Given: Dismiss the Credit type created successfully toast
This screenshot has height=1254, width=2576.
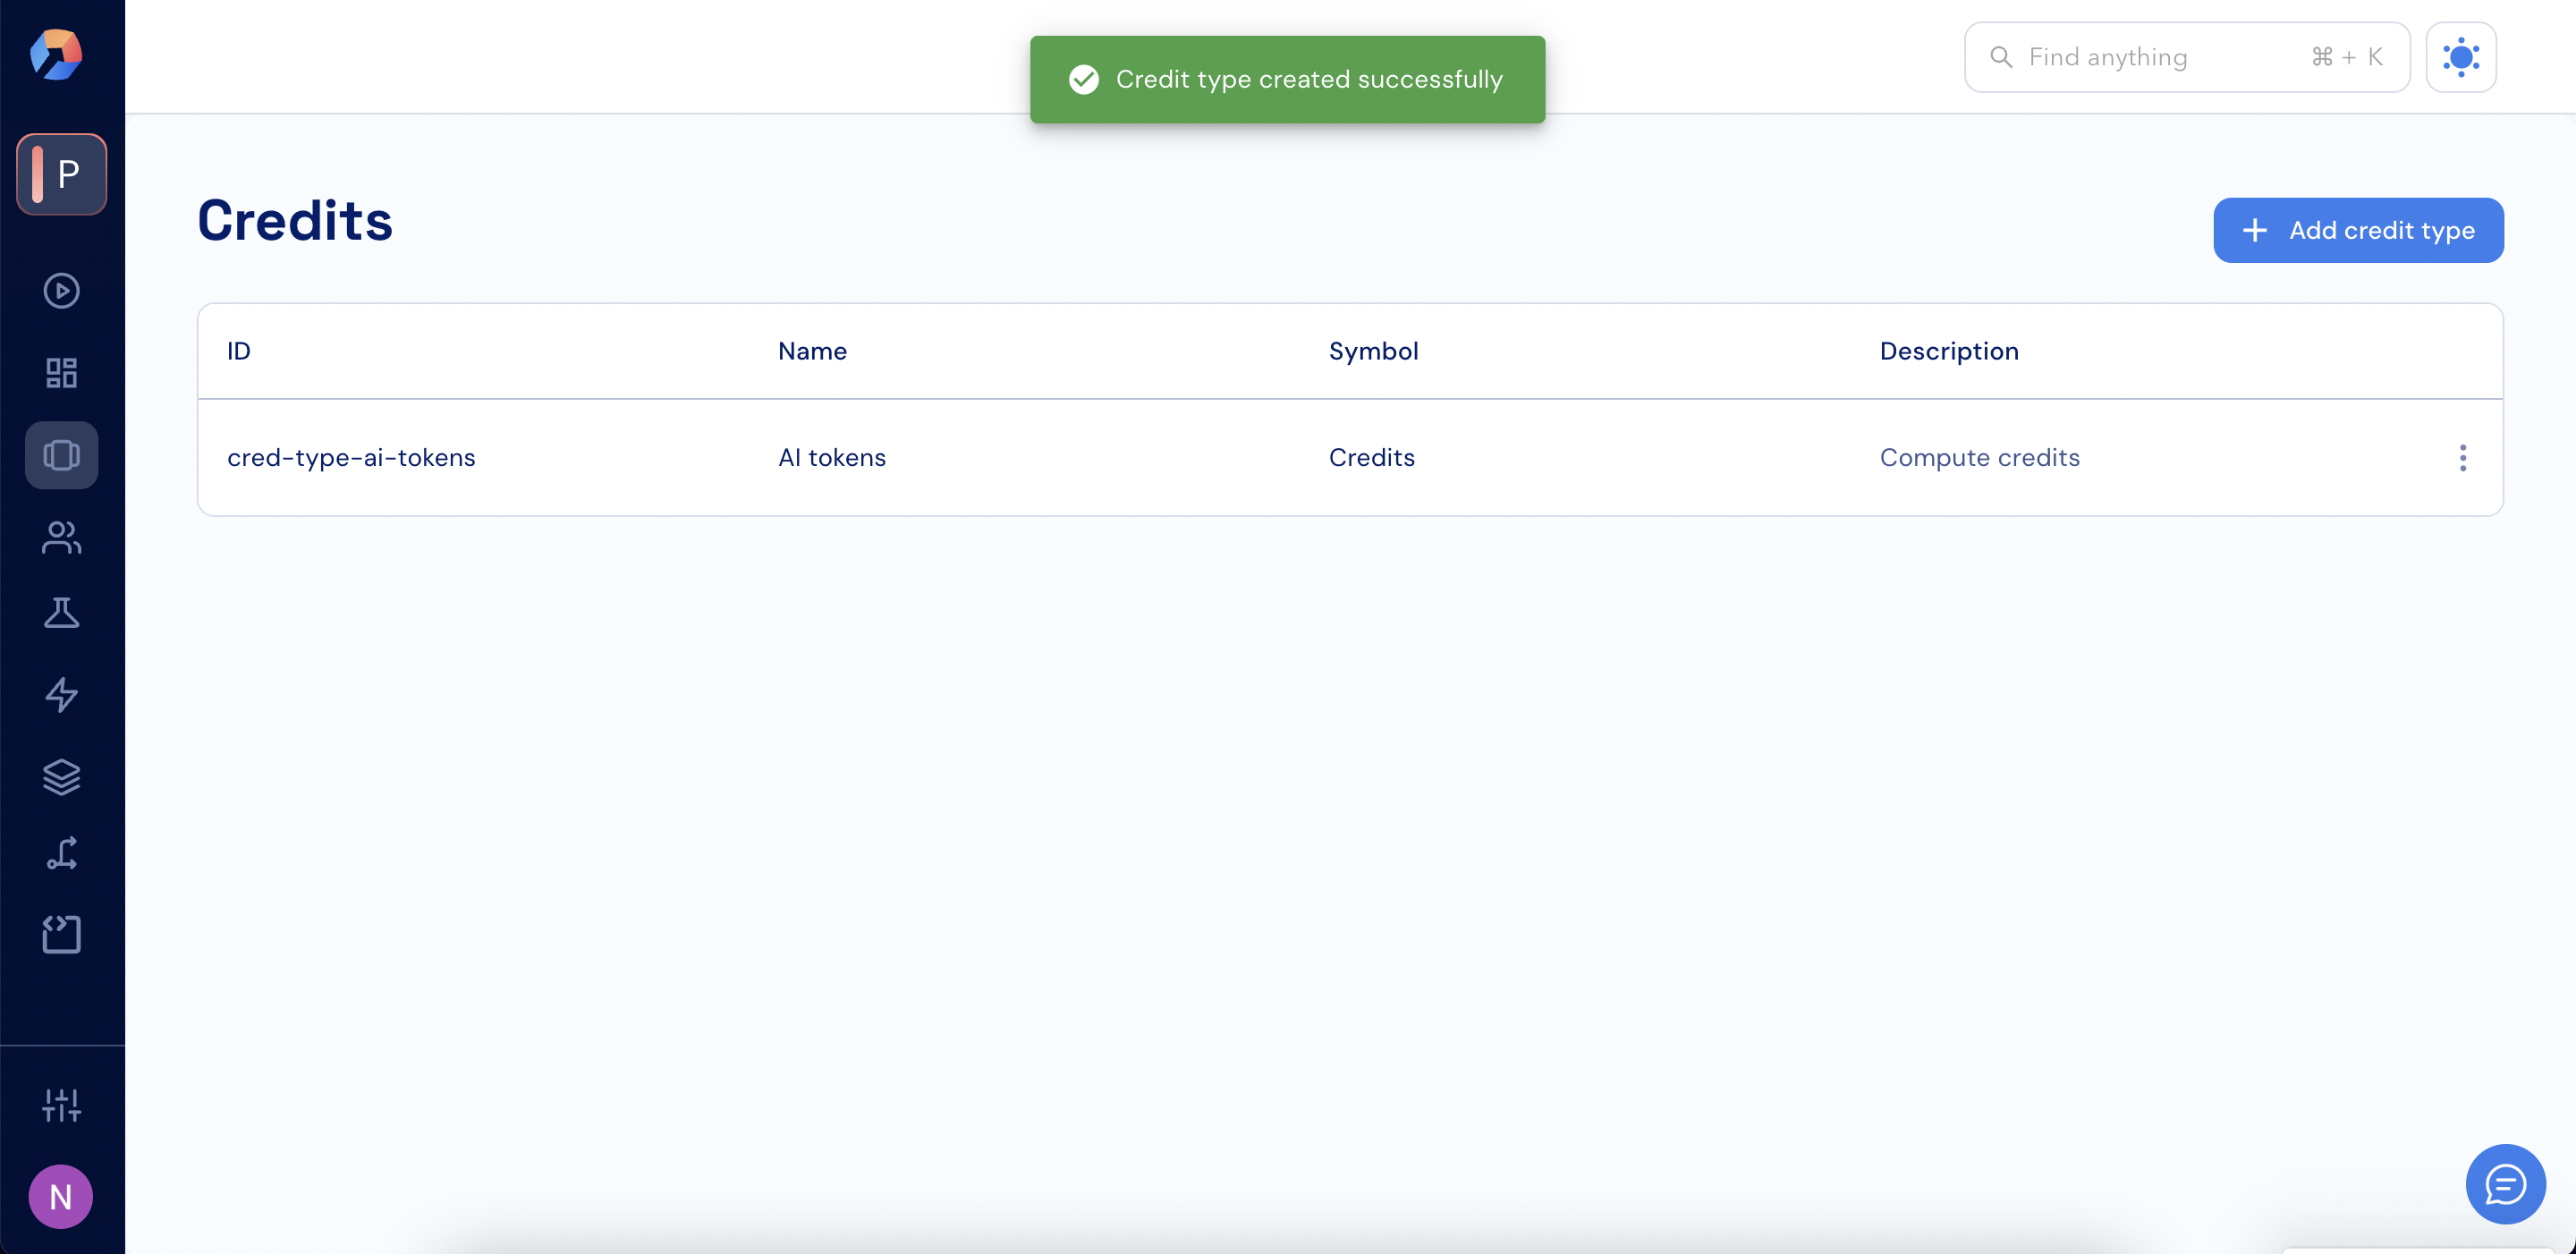Looking at the screenshot, I should pos(1287,80).
